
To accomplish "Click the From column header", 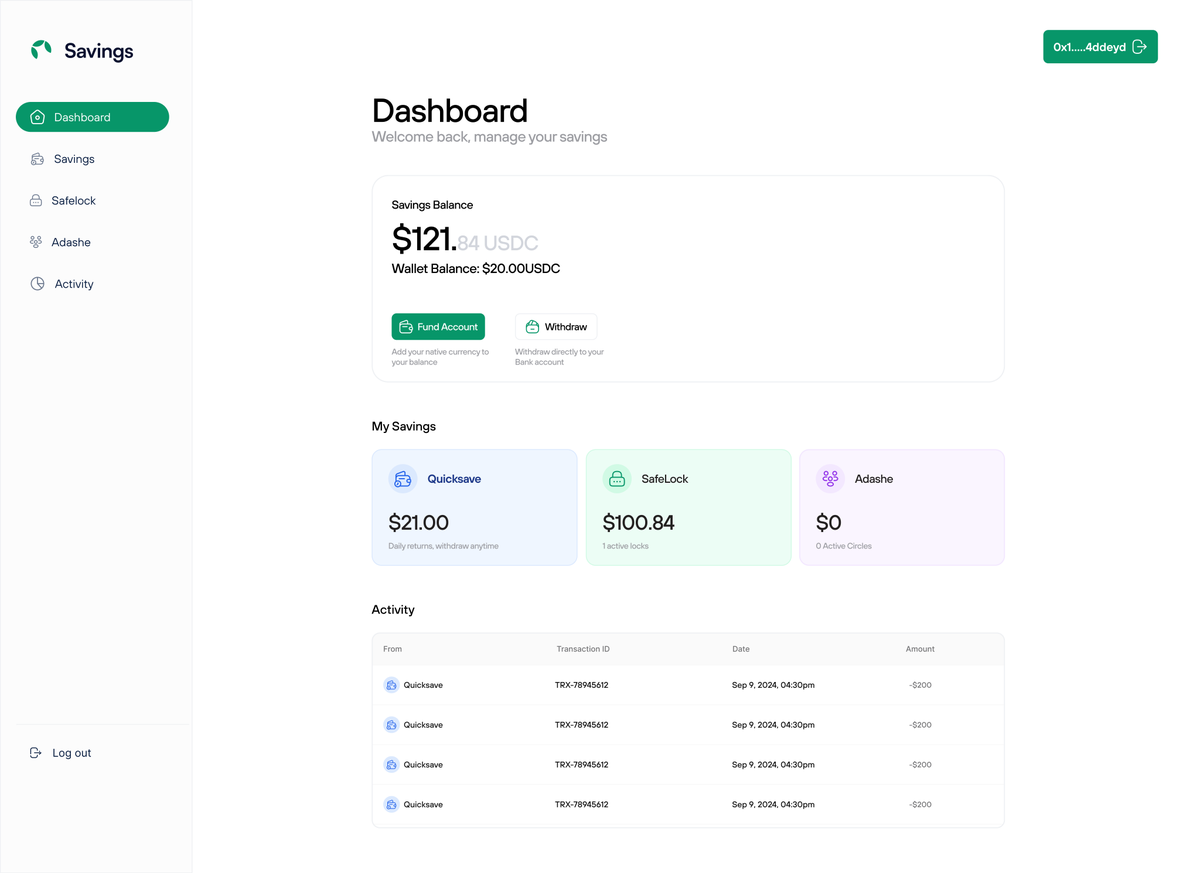I will (x=393, y=649).
